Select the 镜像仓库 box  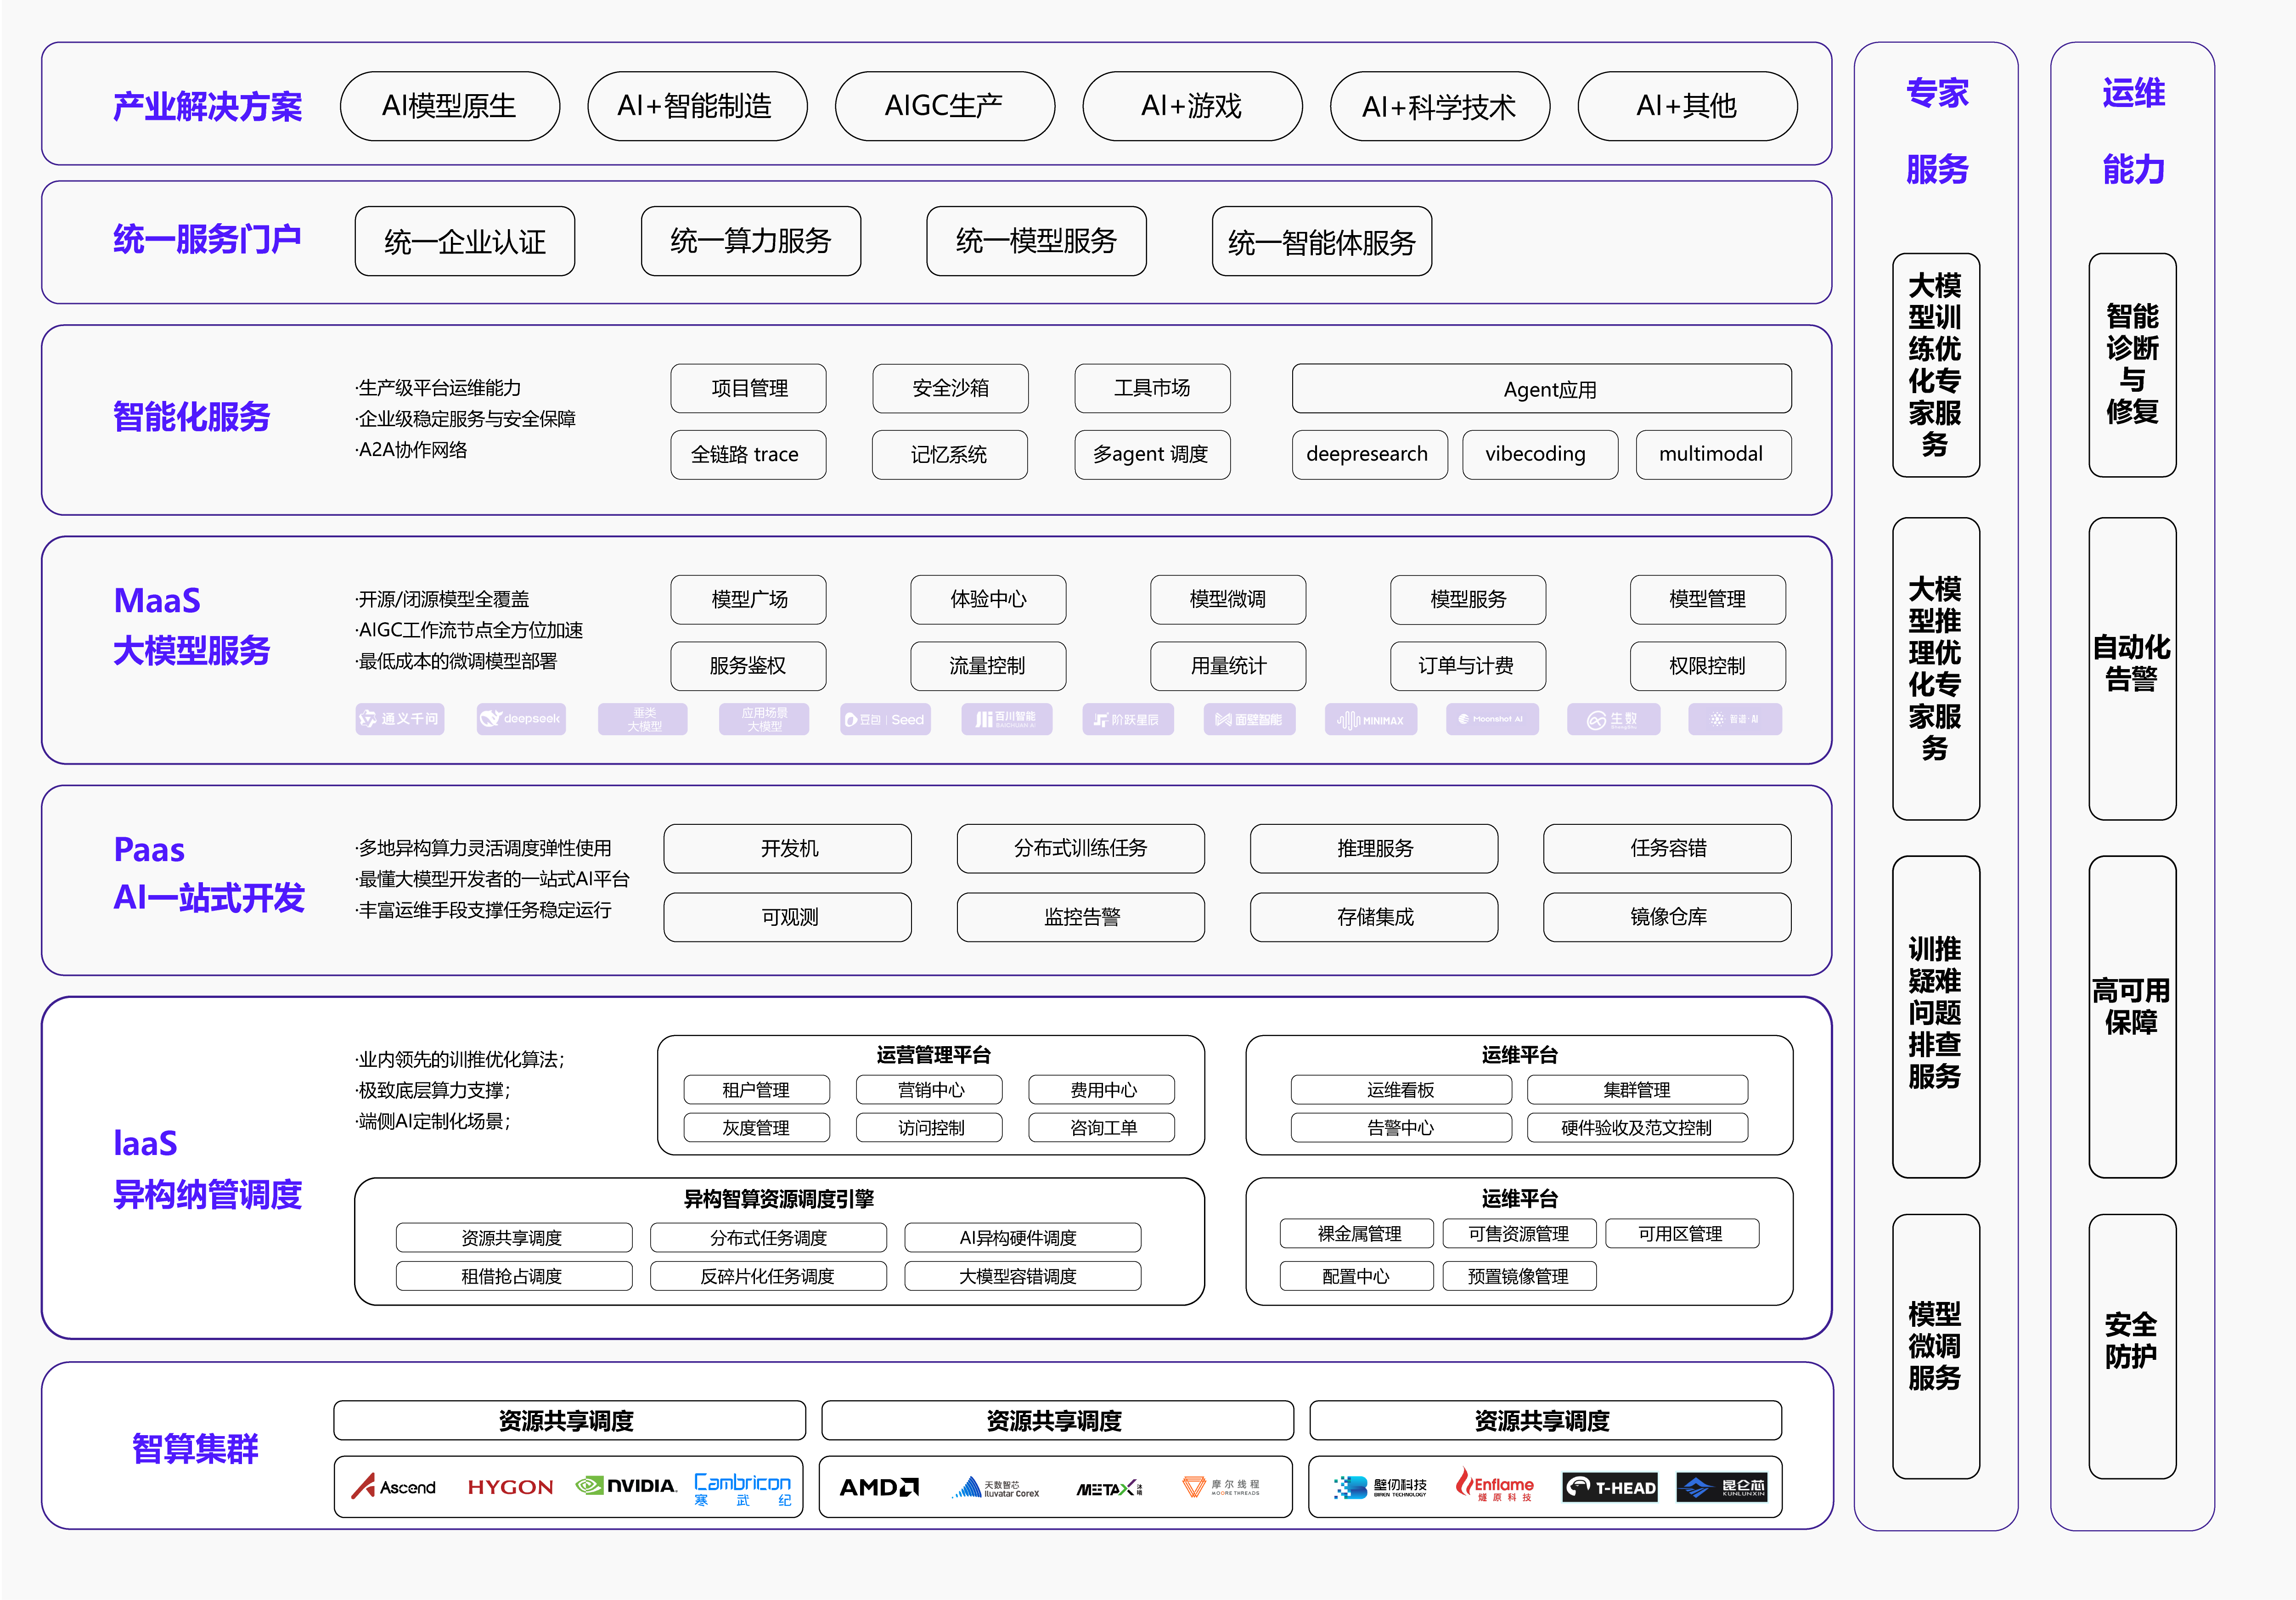coord(1667,917)
